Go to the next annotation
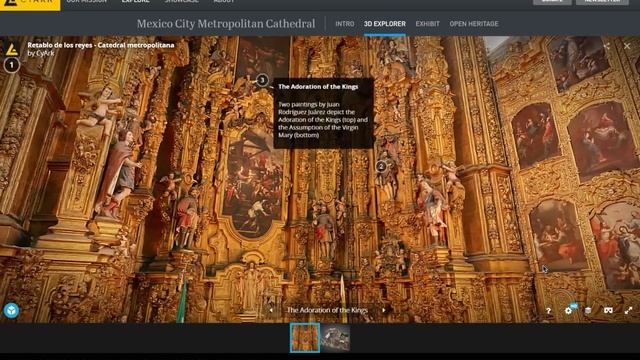The image size is (640, 360). pyautogui.click(x=384, y=310)
